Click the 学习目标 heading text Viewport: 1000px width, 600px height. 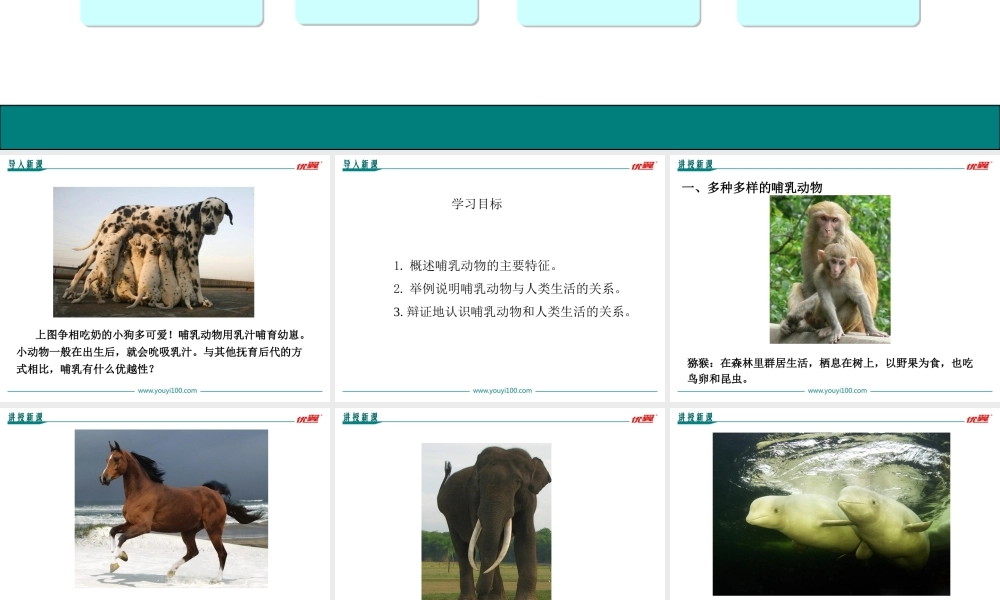click(477, 204)
